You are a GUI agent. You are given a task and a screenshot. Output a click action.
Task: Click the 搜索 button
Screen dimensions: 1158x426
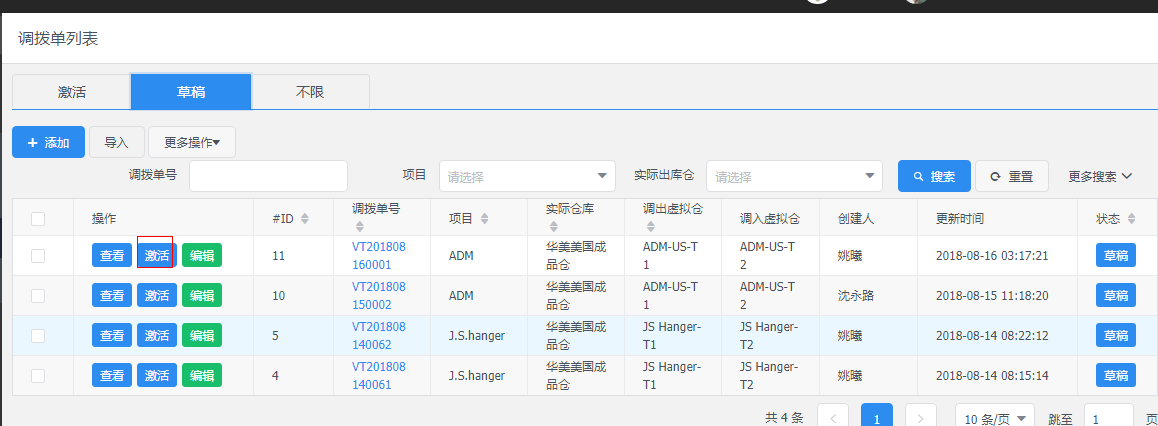pos(934,176)
